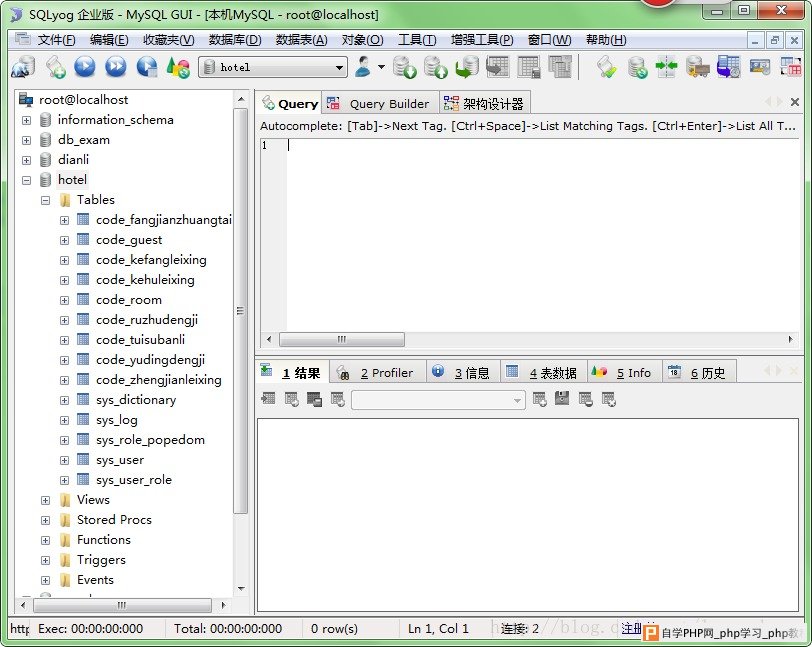The width and height of the screenshot is (812, 647).
Task: Click the last icon in results toolbar
Action: click(x=608, y=399)
